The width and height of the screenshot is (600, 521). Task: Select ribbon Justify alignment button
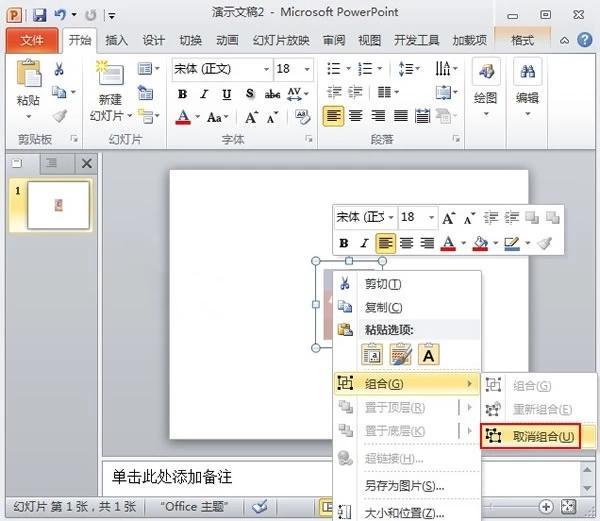[401, 116]
